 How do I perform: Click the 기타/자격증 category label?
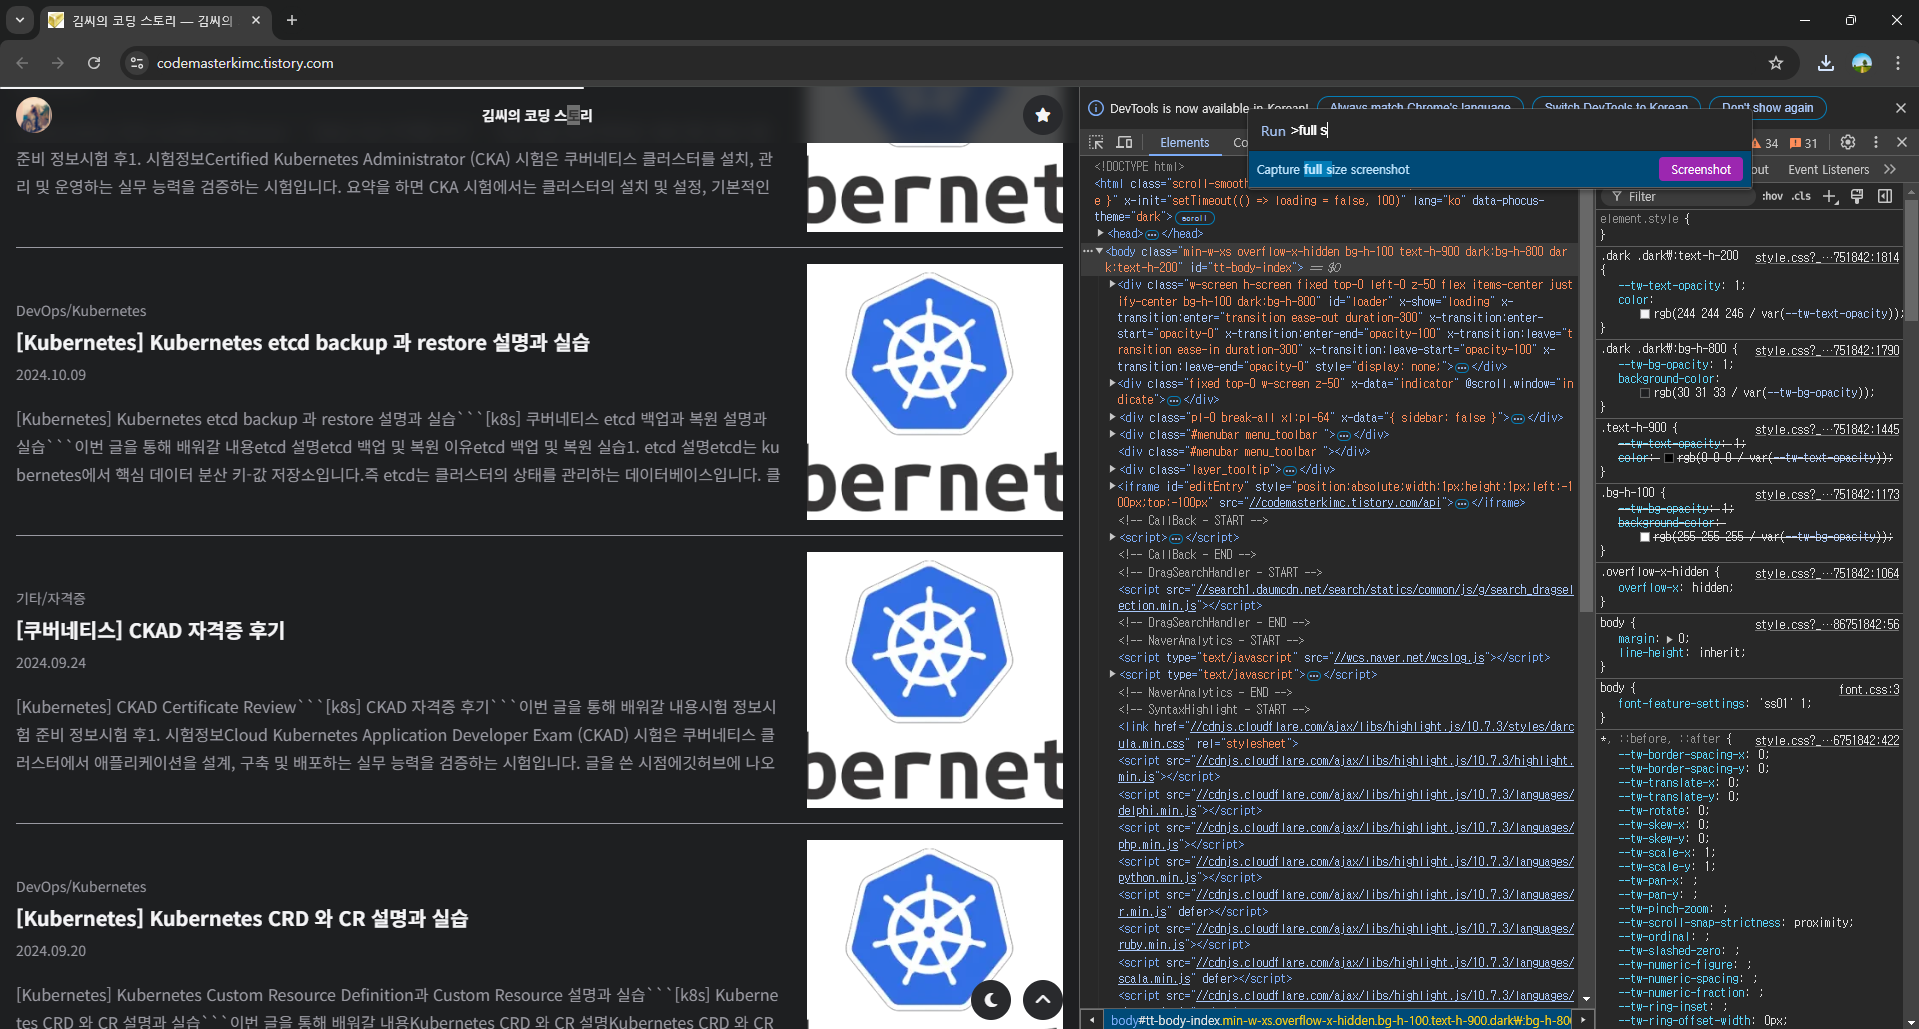click(51, 599)
